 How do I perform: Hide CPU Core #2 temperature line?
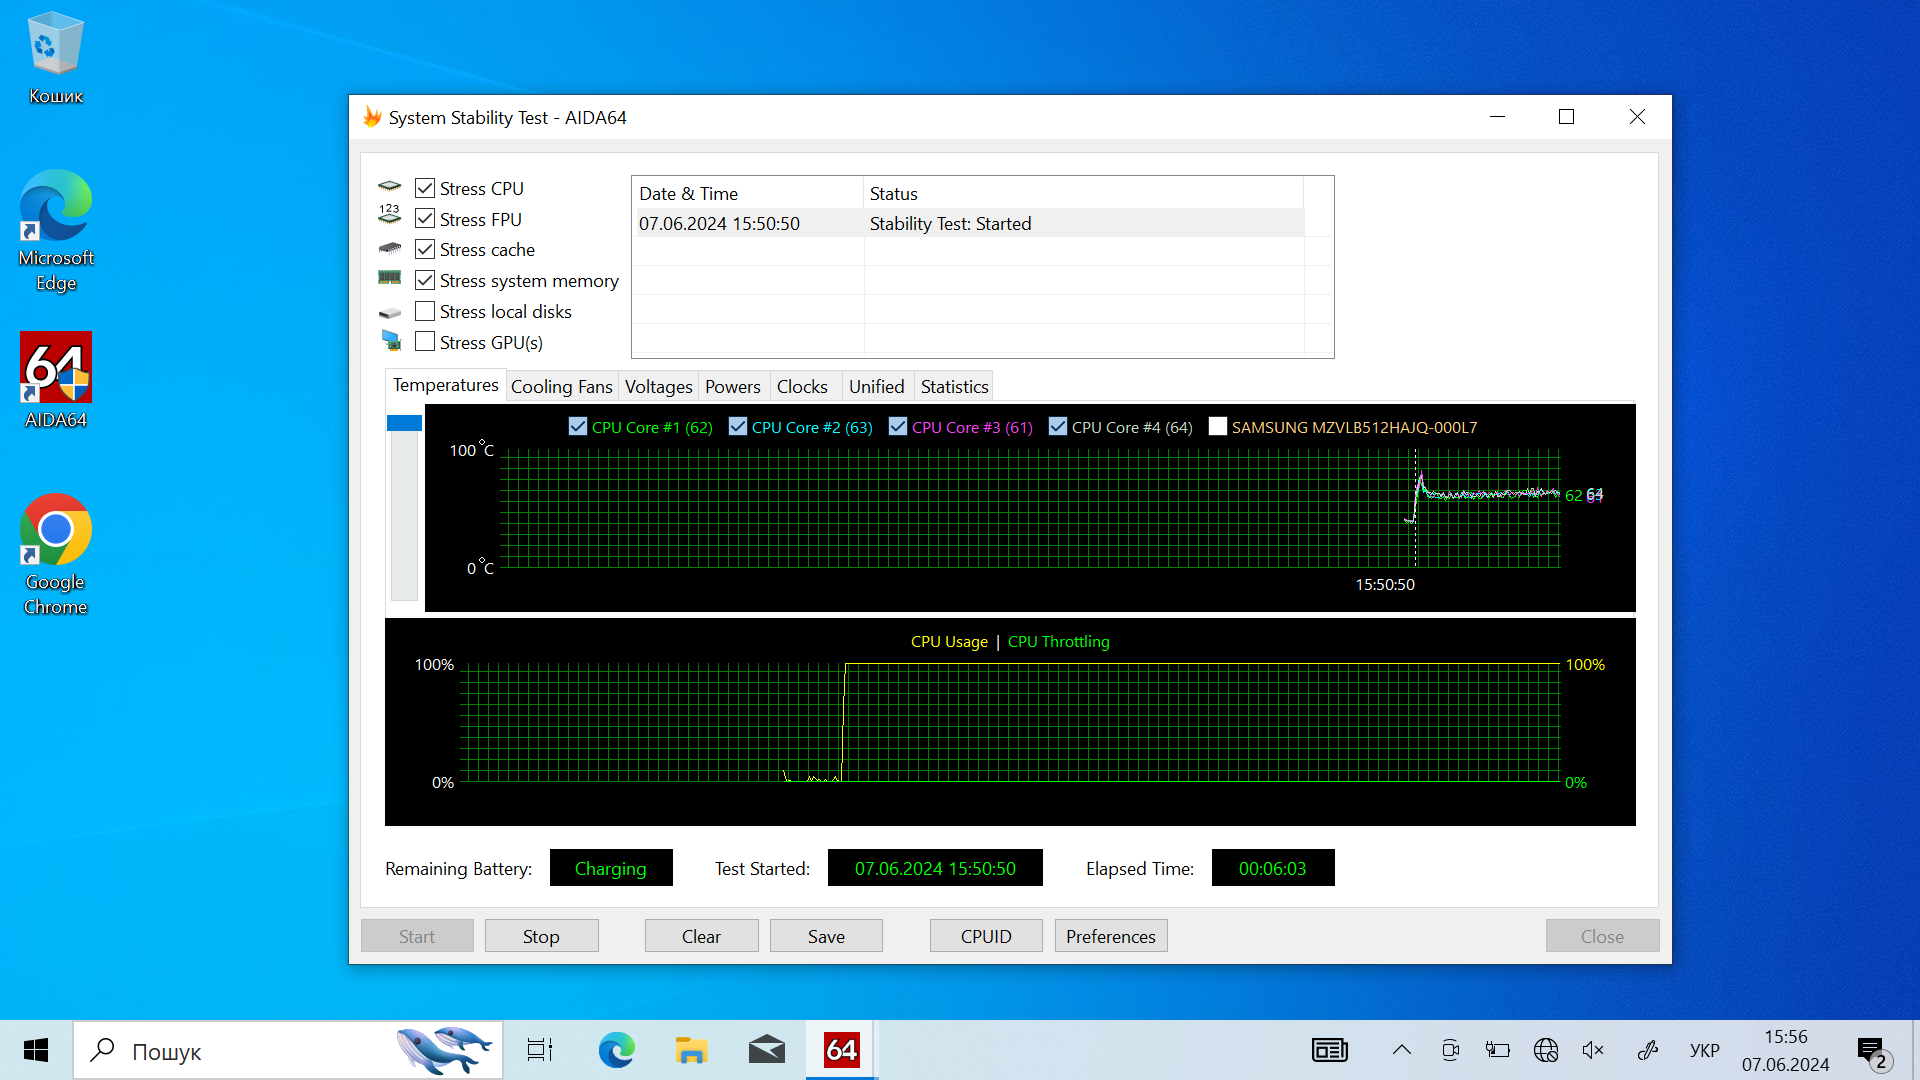[x=738, y=426]
